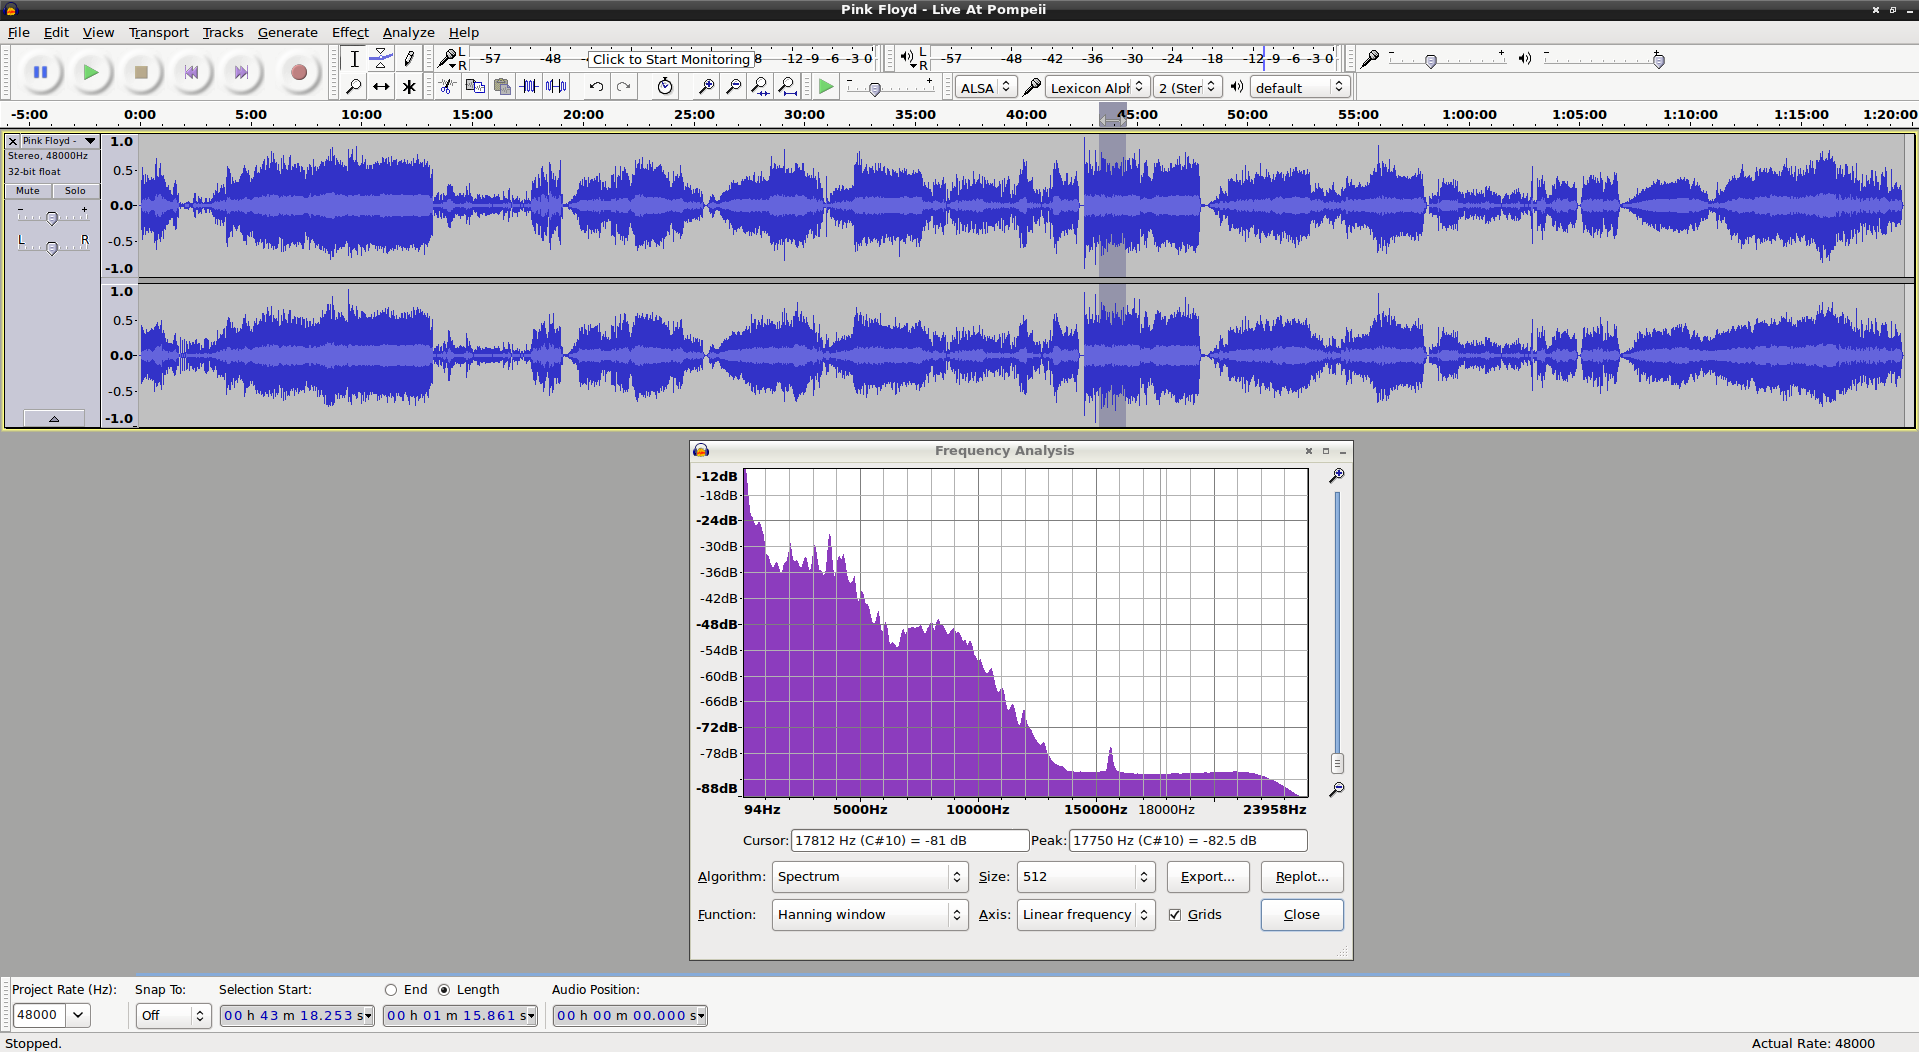The width and height of the screenshot is (1919, 1052).
Task: Open the Tracks menu
Action: (223, 33)
